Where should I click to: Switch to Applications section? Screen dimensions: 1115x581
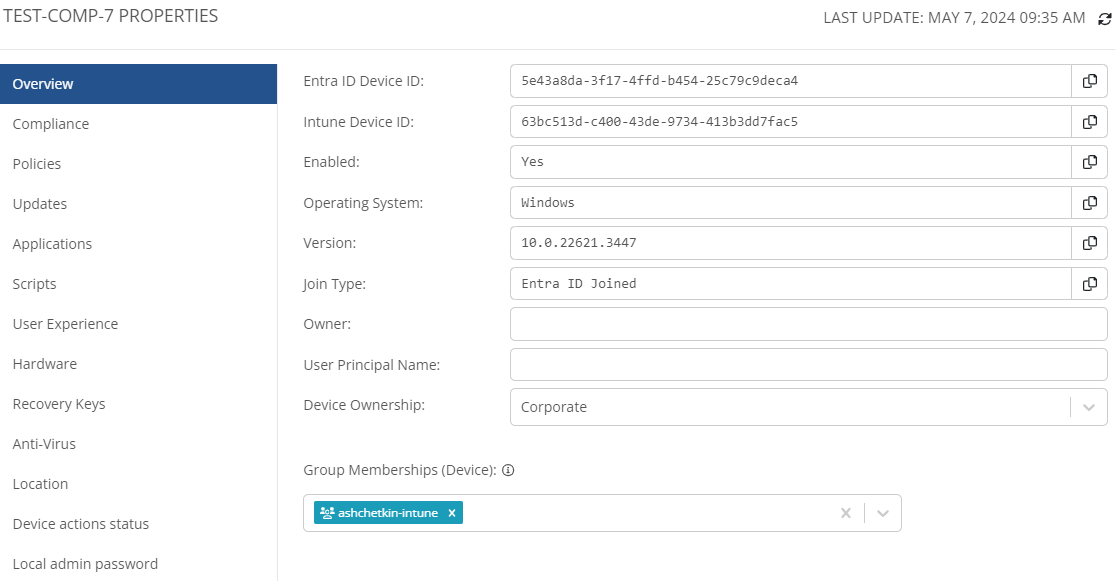139,244
